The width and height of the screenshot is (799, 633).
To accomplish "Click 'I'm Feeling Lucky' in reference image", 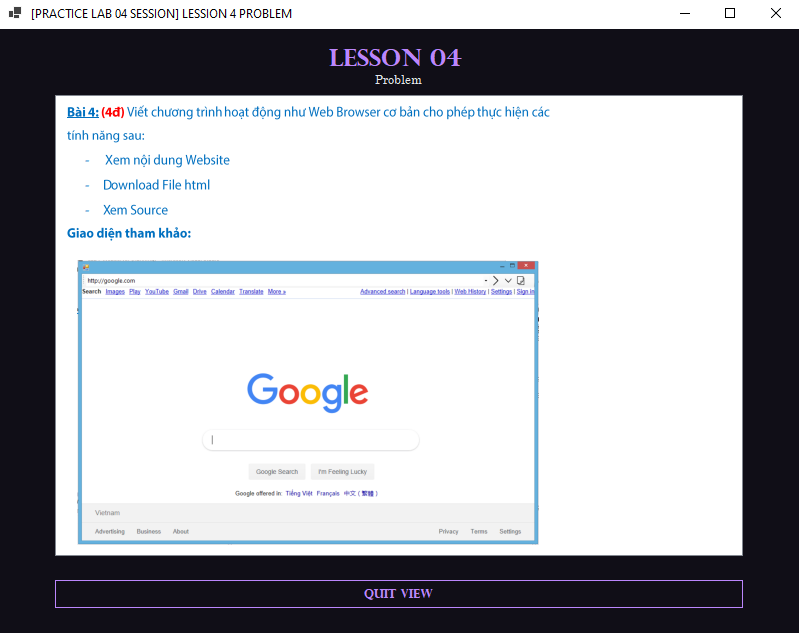I will pos(342,472).
